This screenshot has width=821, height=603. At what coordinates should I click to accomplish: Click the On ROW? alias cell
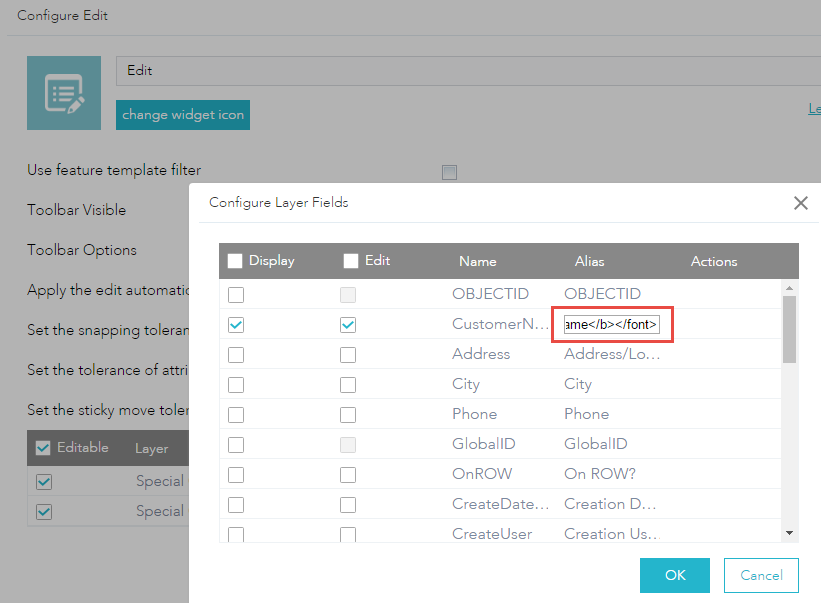(600, 474)
